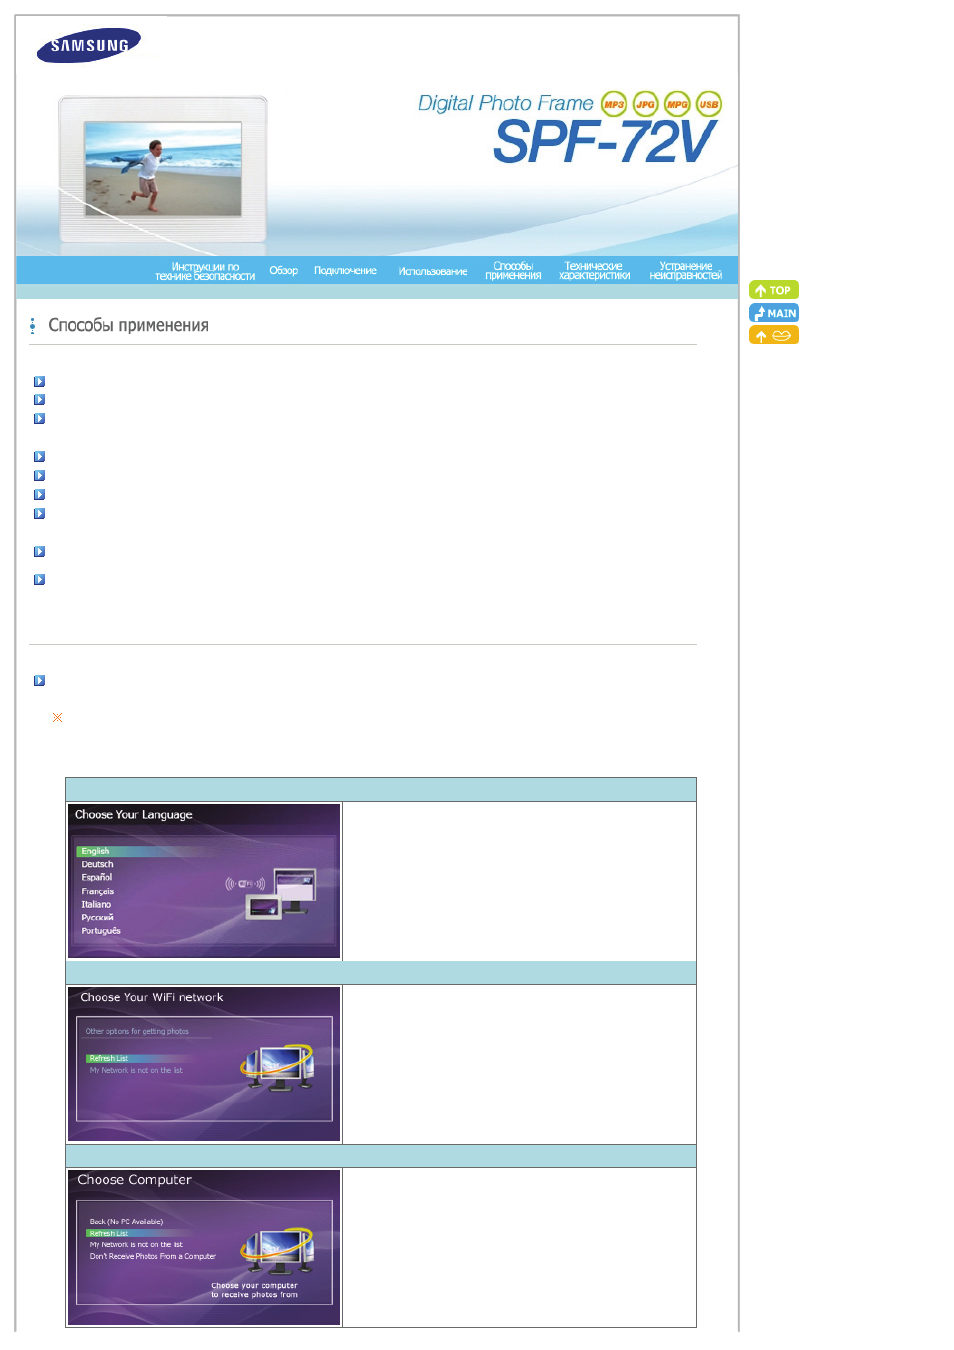Select Português in the language list

(x=100, y=931)
